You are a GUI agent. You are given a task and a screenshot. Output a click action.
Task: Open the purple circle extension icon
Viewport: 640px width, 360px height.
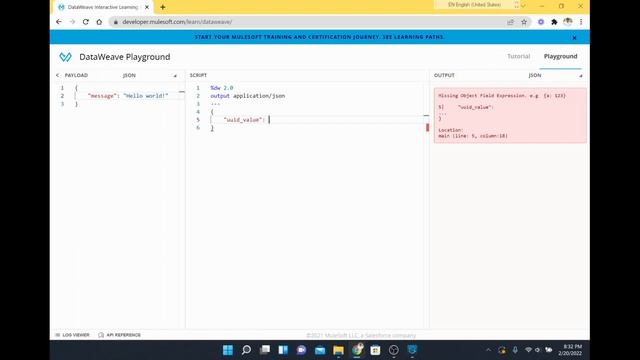[x=541, y=22]
